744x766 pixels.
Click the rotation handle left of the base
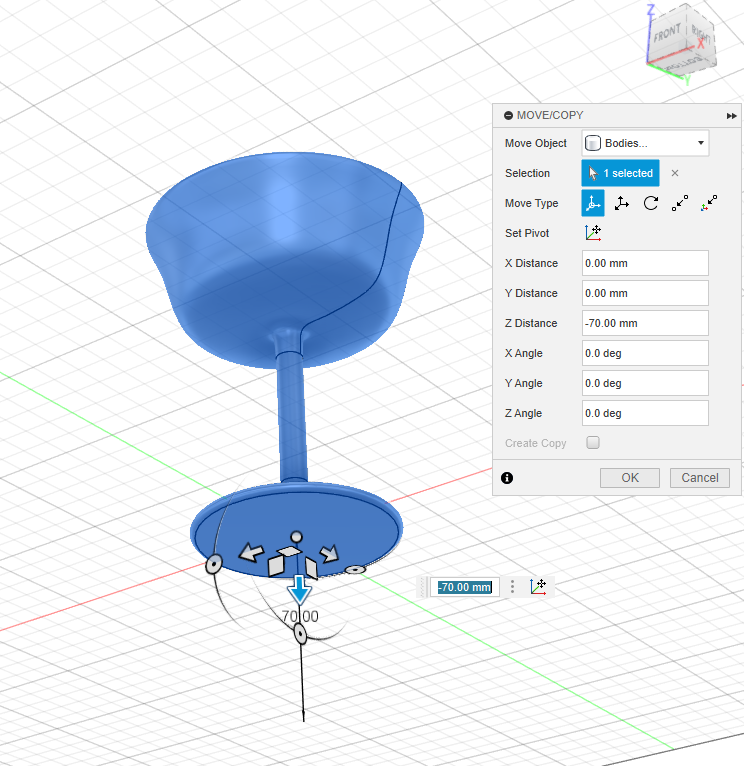click(x=213, y=565)
